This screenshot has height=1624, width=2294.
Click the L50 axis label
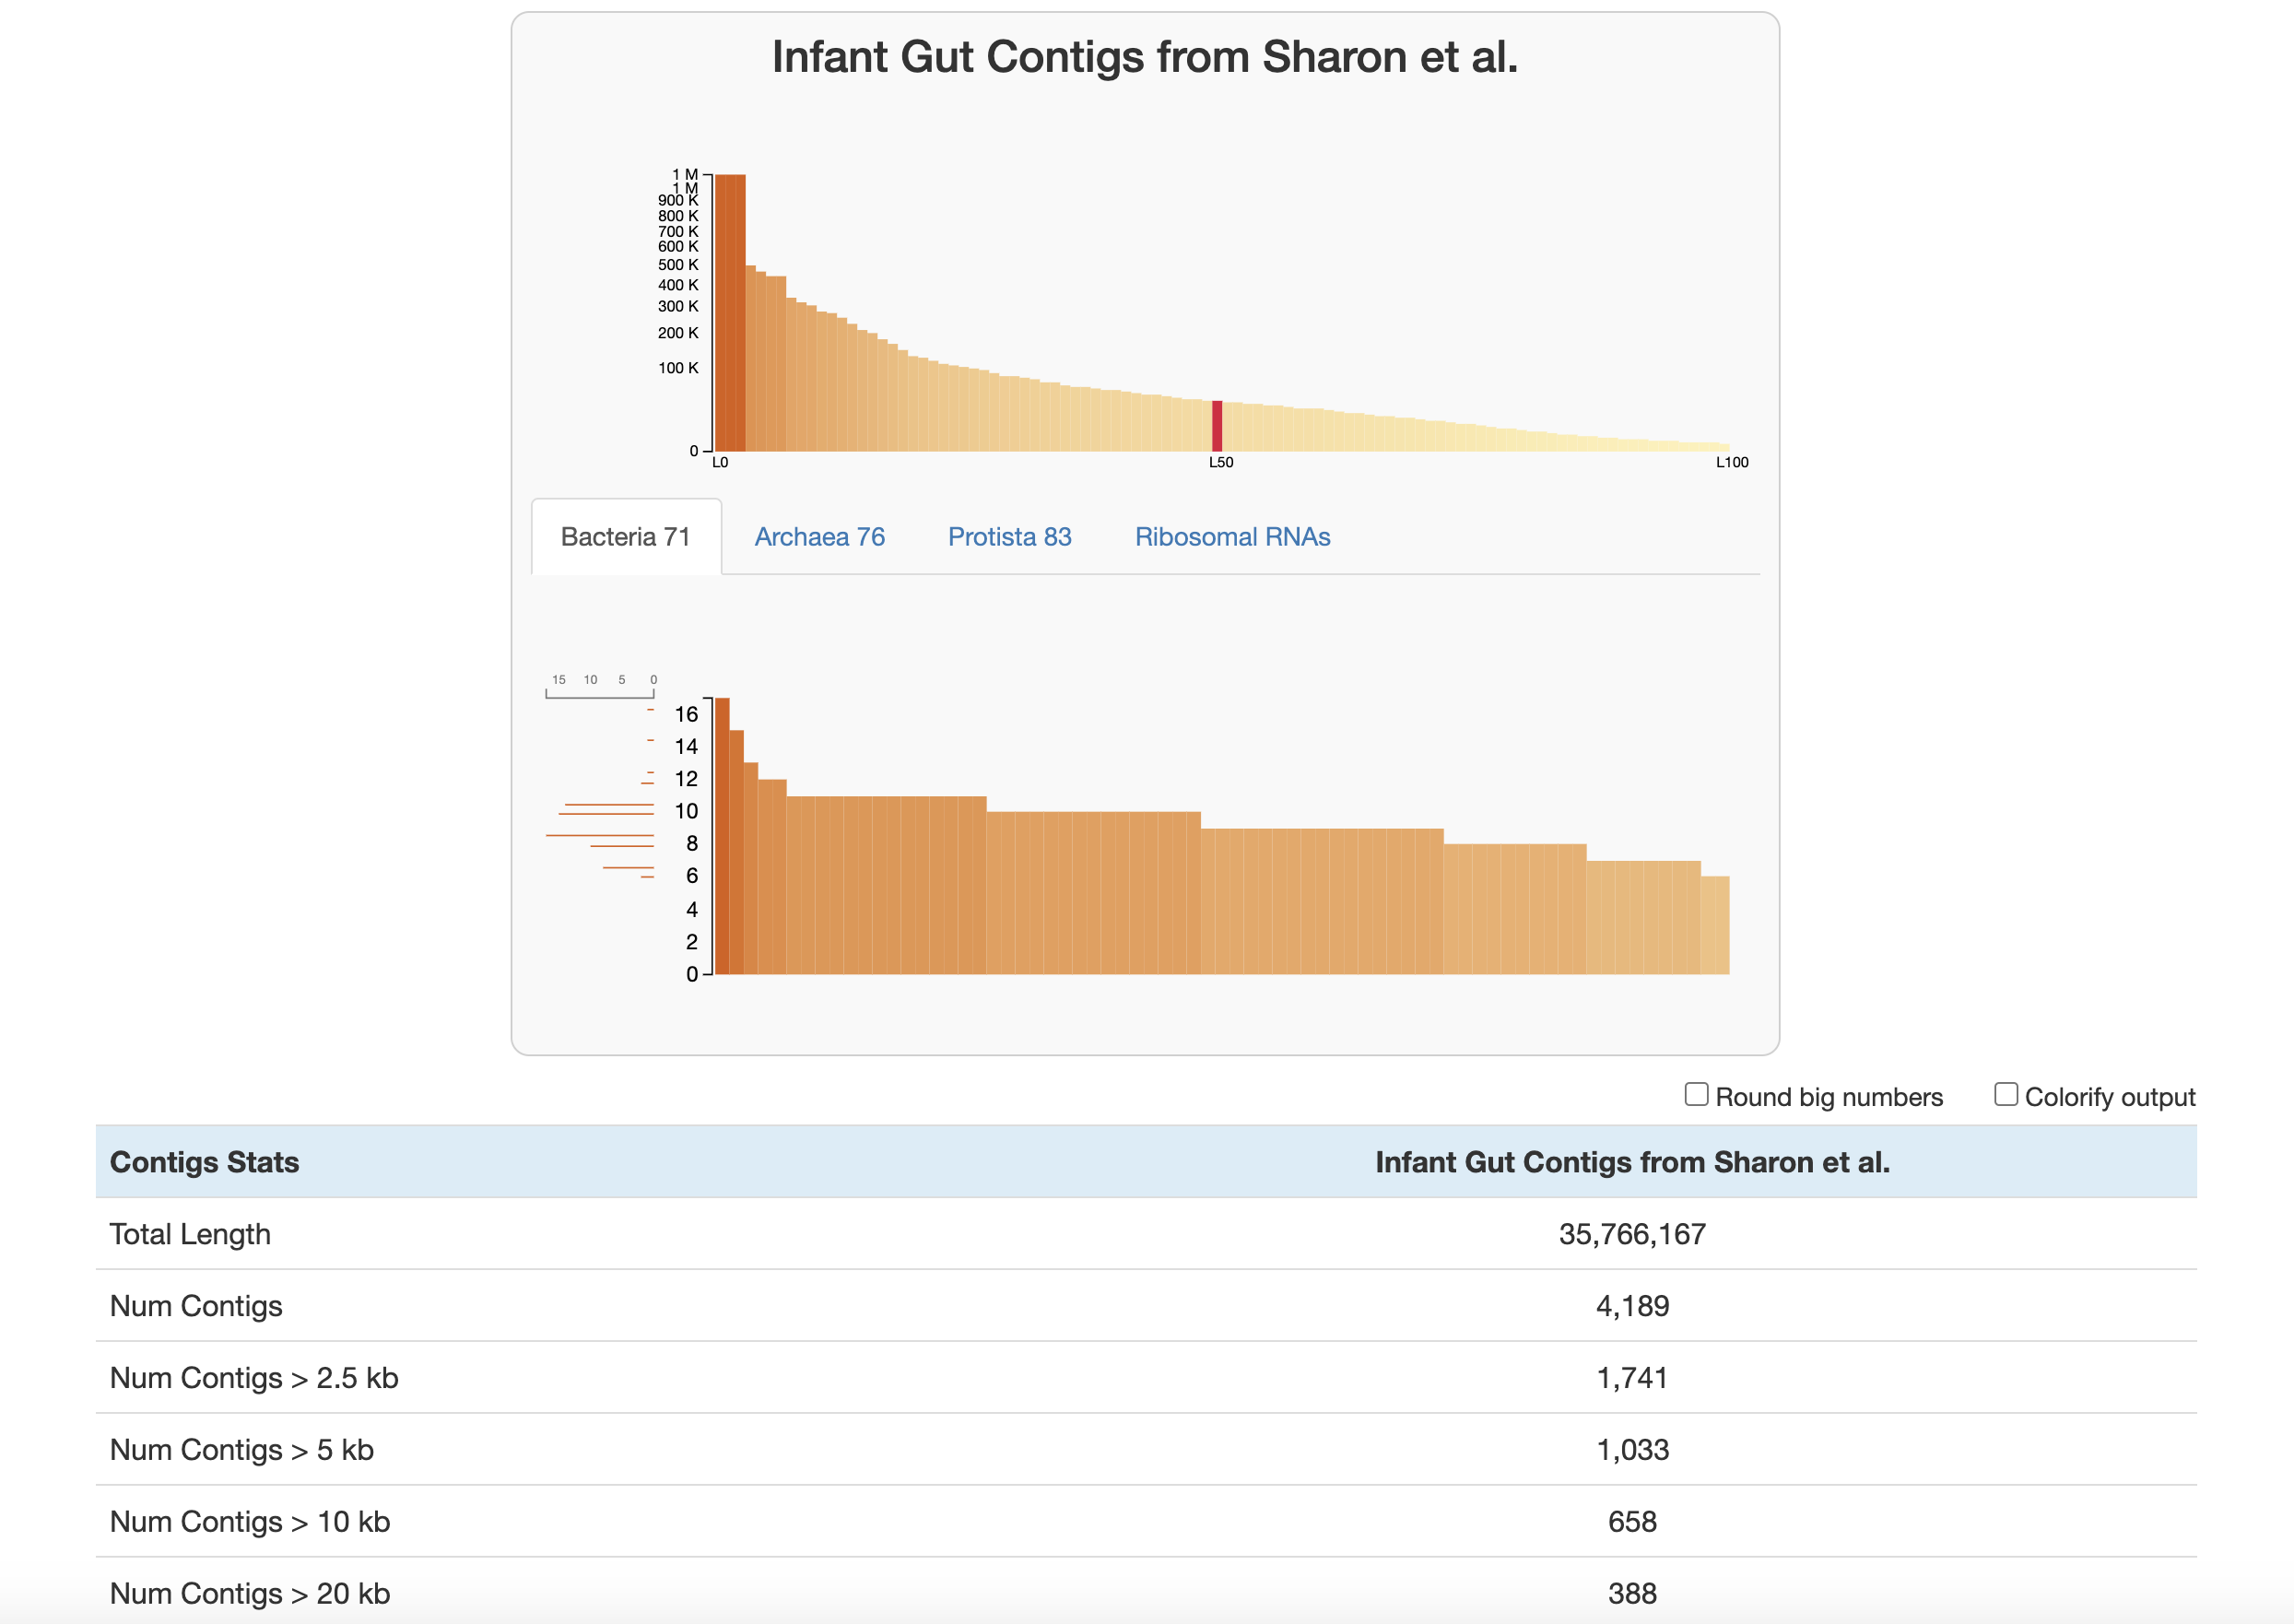tap(1221, 462)
